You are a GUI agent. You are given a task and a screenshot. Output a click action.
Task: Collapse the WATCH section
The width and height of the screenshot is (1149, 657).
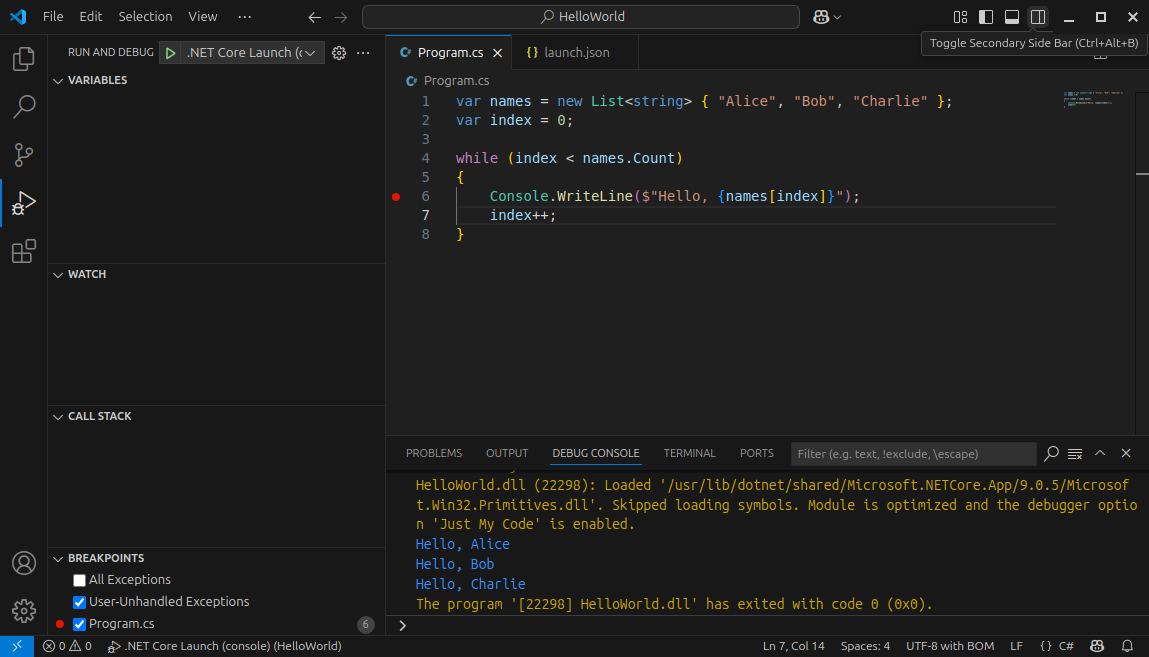[x=59, y=275]
